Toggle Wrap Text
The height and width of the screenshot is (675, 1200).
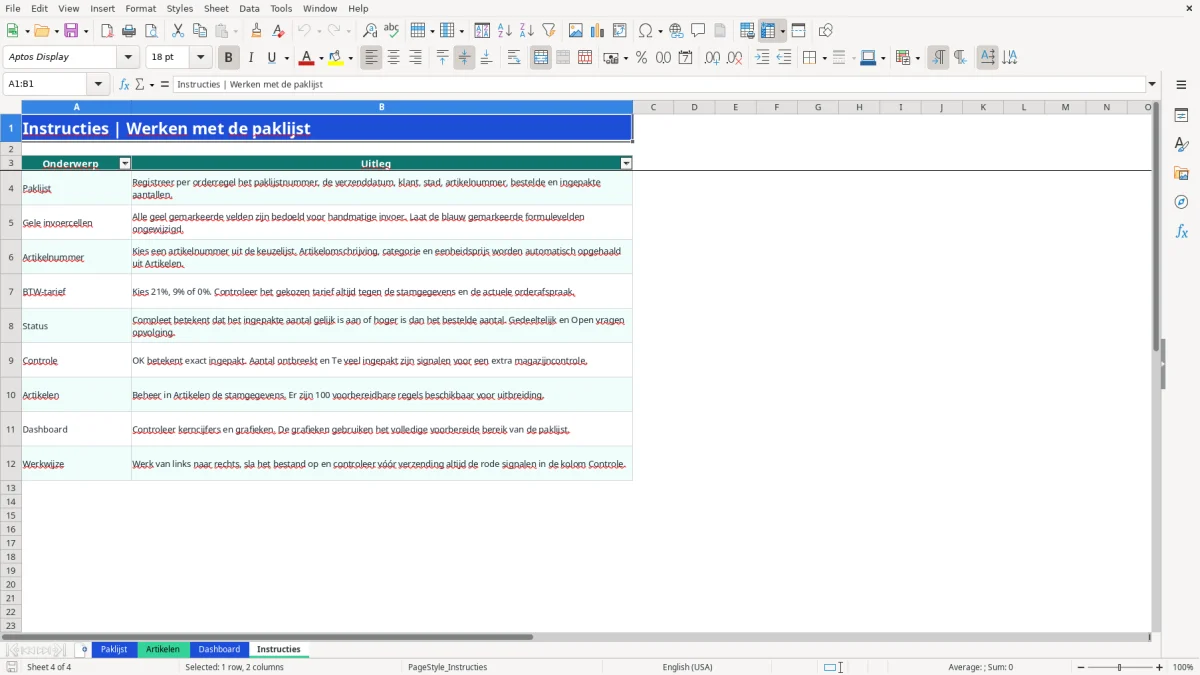click(514, 58)
